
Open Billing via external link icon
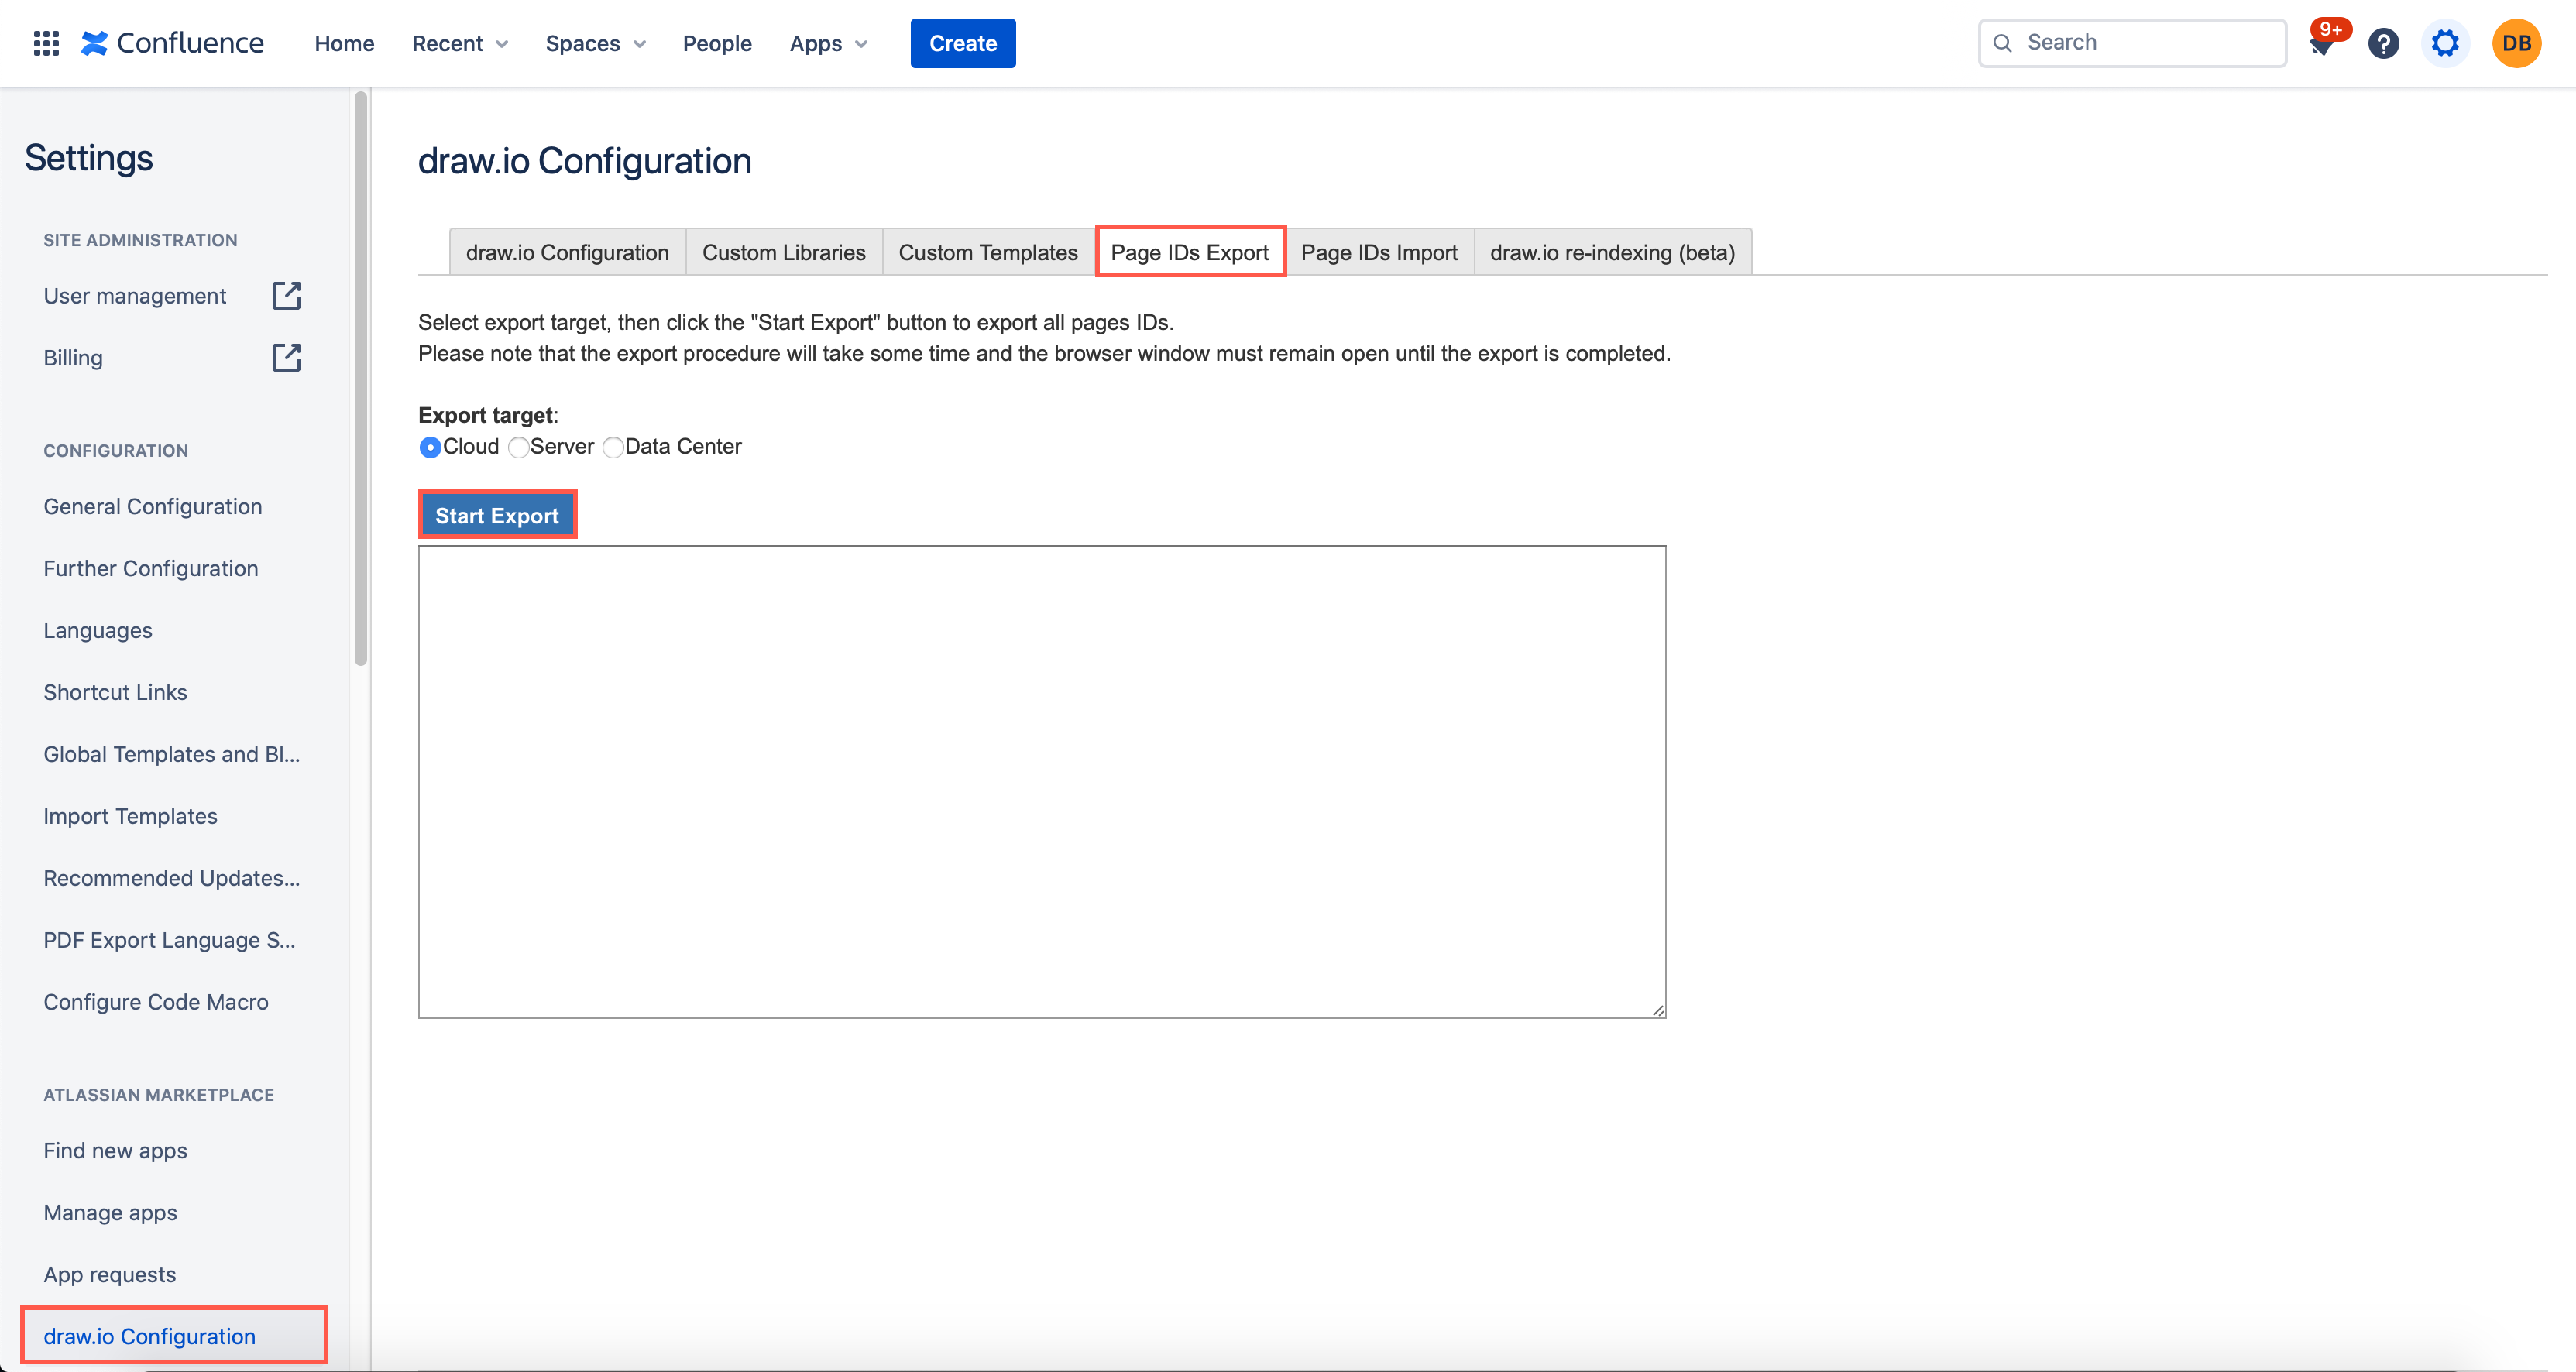point(286,357)
